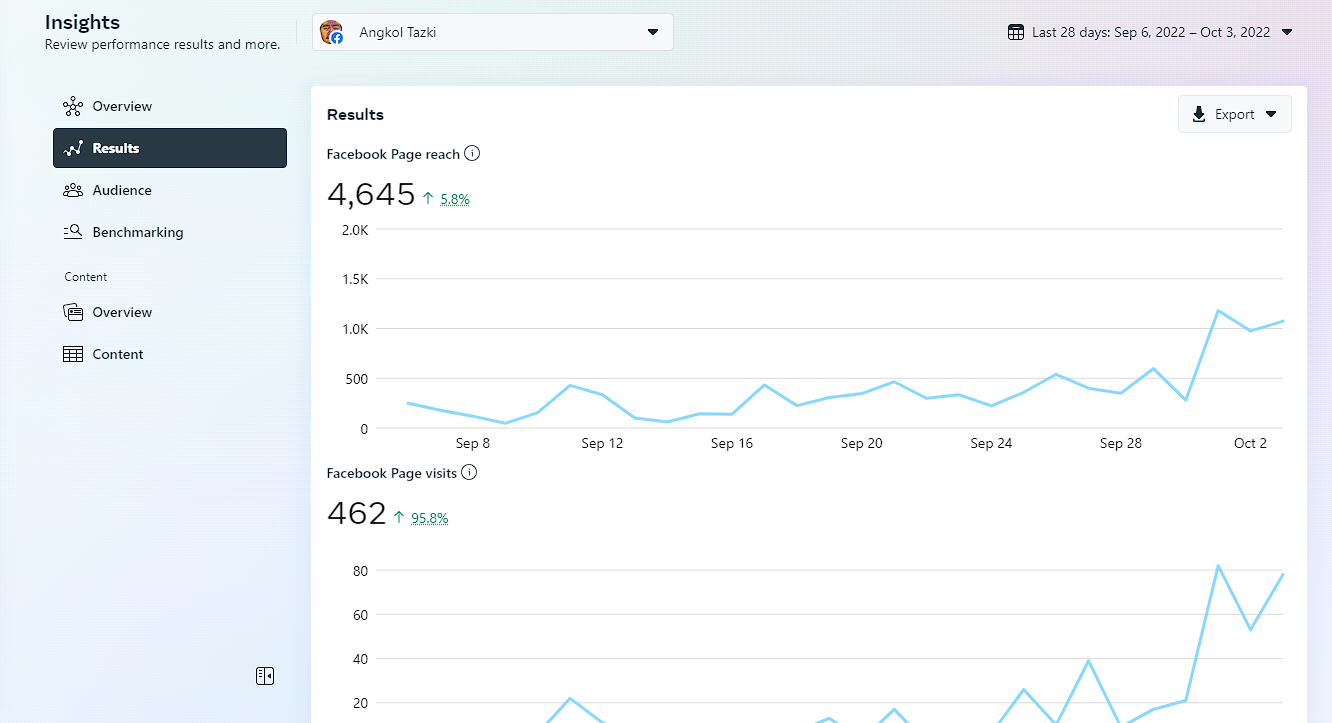Image resolution: width=1332 pixels, height=723 pixels.
Task: Click the Benchmarking search icon
Action: (72, 232)
